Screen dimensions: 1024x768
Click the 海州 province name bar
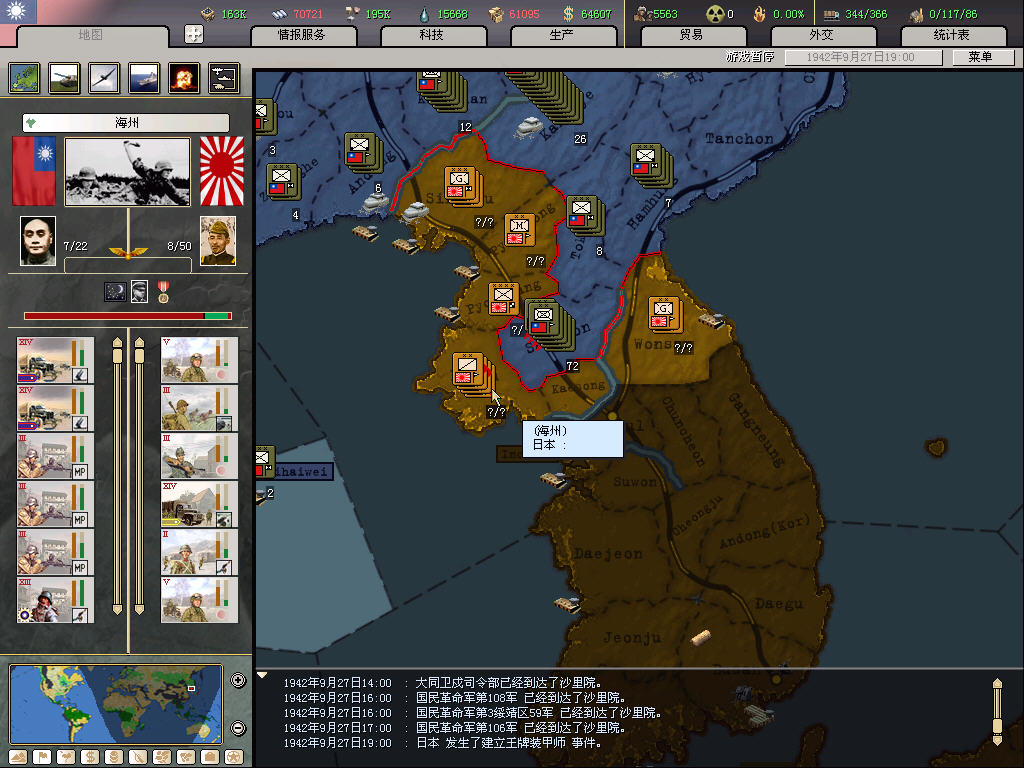coord(126,123)
